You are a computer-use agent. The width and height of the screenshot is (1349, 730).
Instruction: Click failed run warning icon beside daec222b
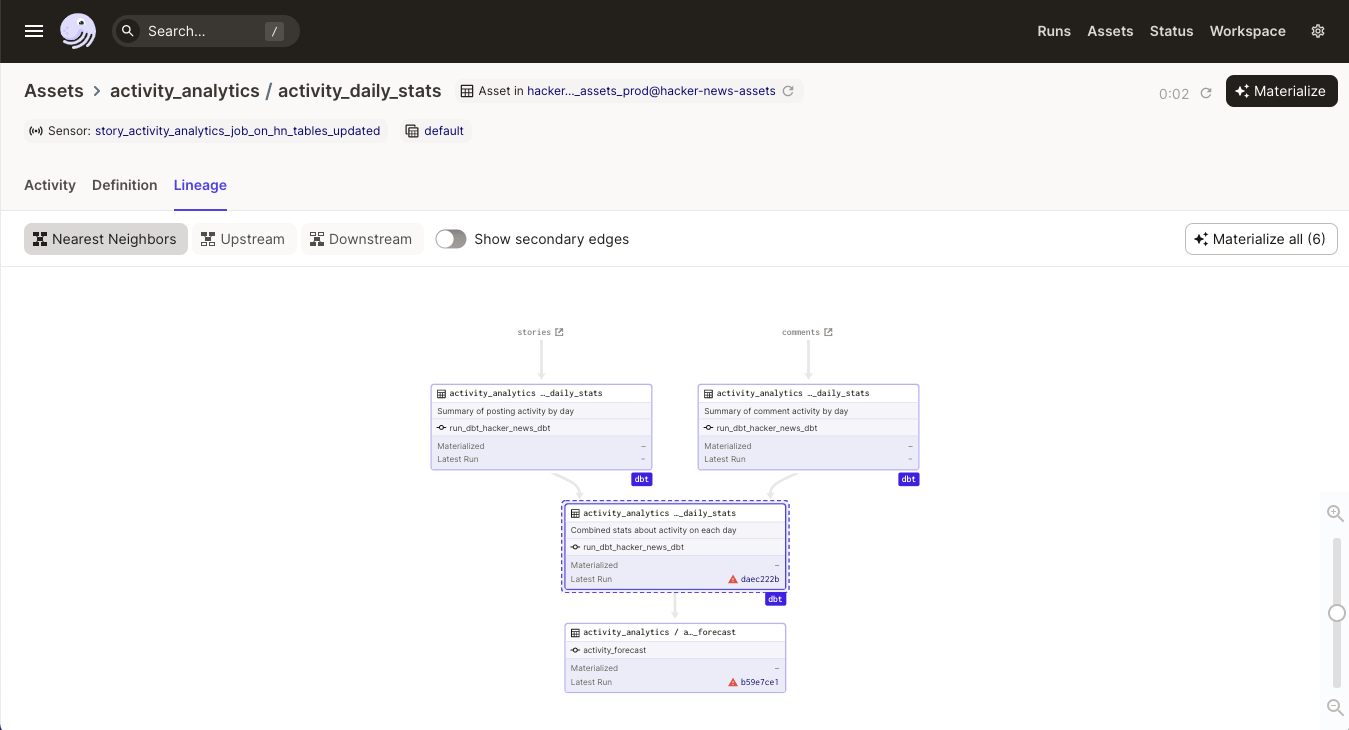[733, 579]
